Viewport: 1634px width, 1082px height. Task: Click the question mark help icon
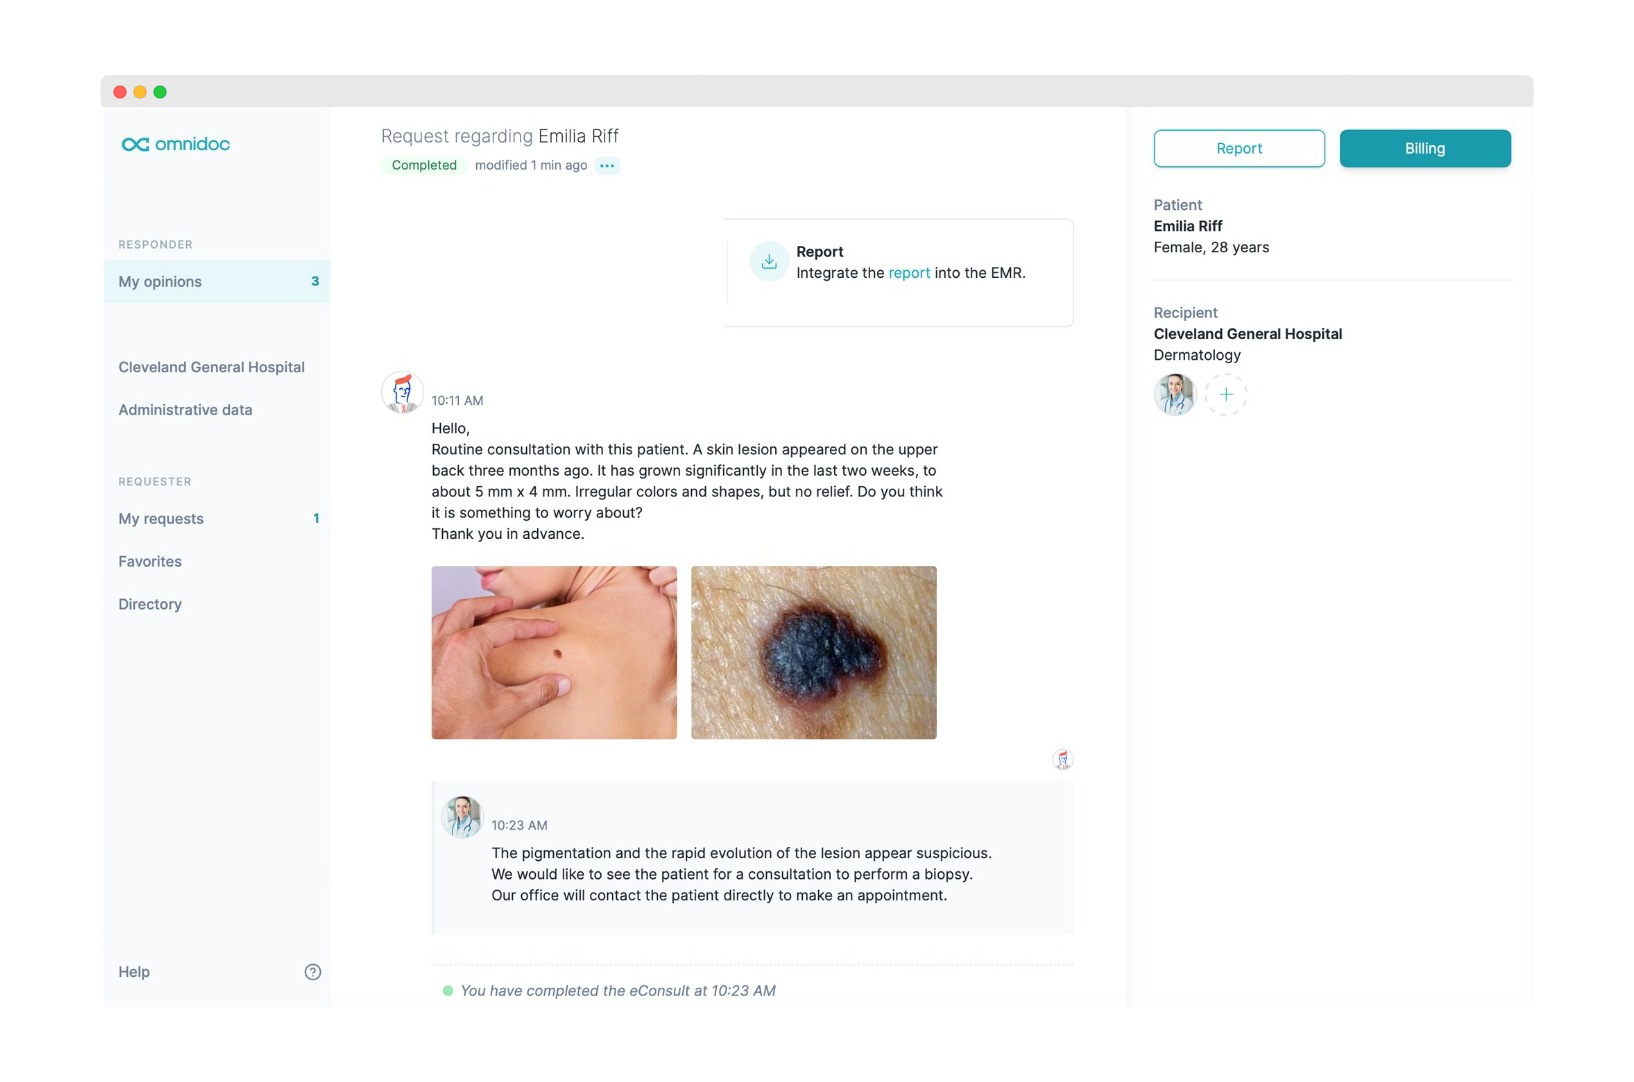[x=313, y=972]
